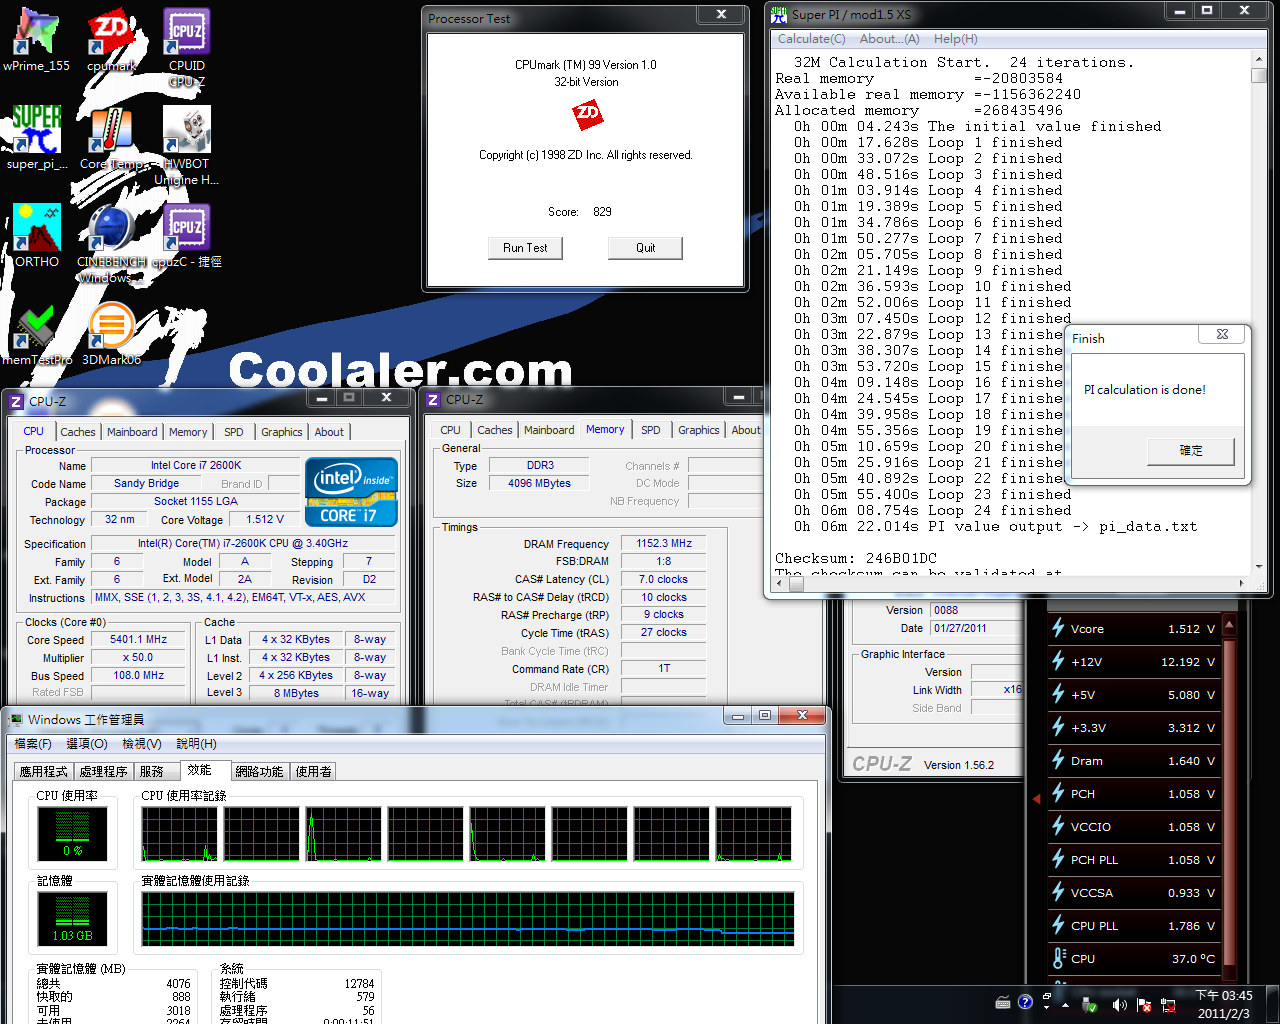Click the Core Speed 5401.1 MHz field

139,639
